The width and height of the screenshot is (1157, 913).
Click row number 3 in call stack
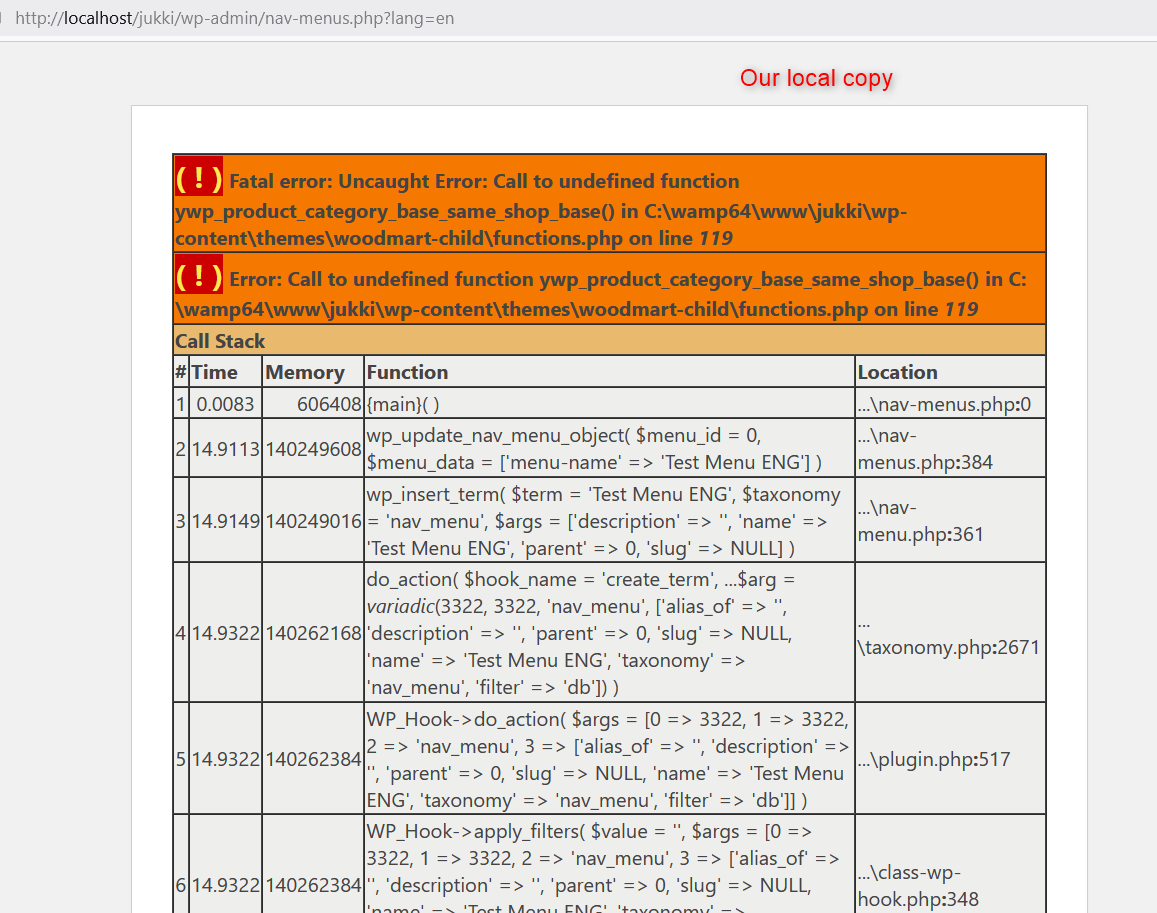181,521
